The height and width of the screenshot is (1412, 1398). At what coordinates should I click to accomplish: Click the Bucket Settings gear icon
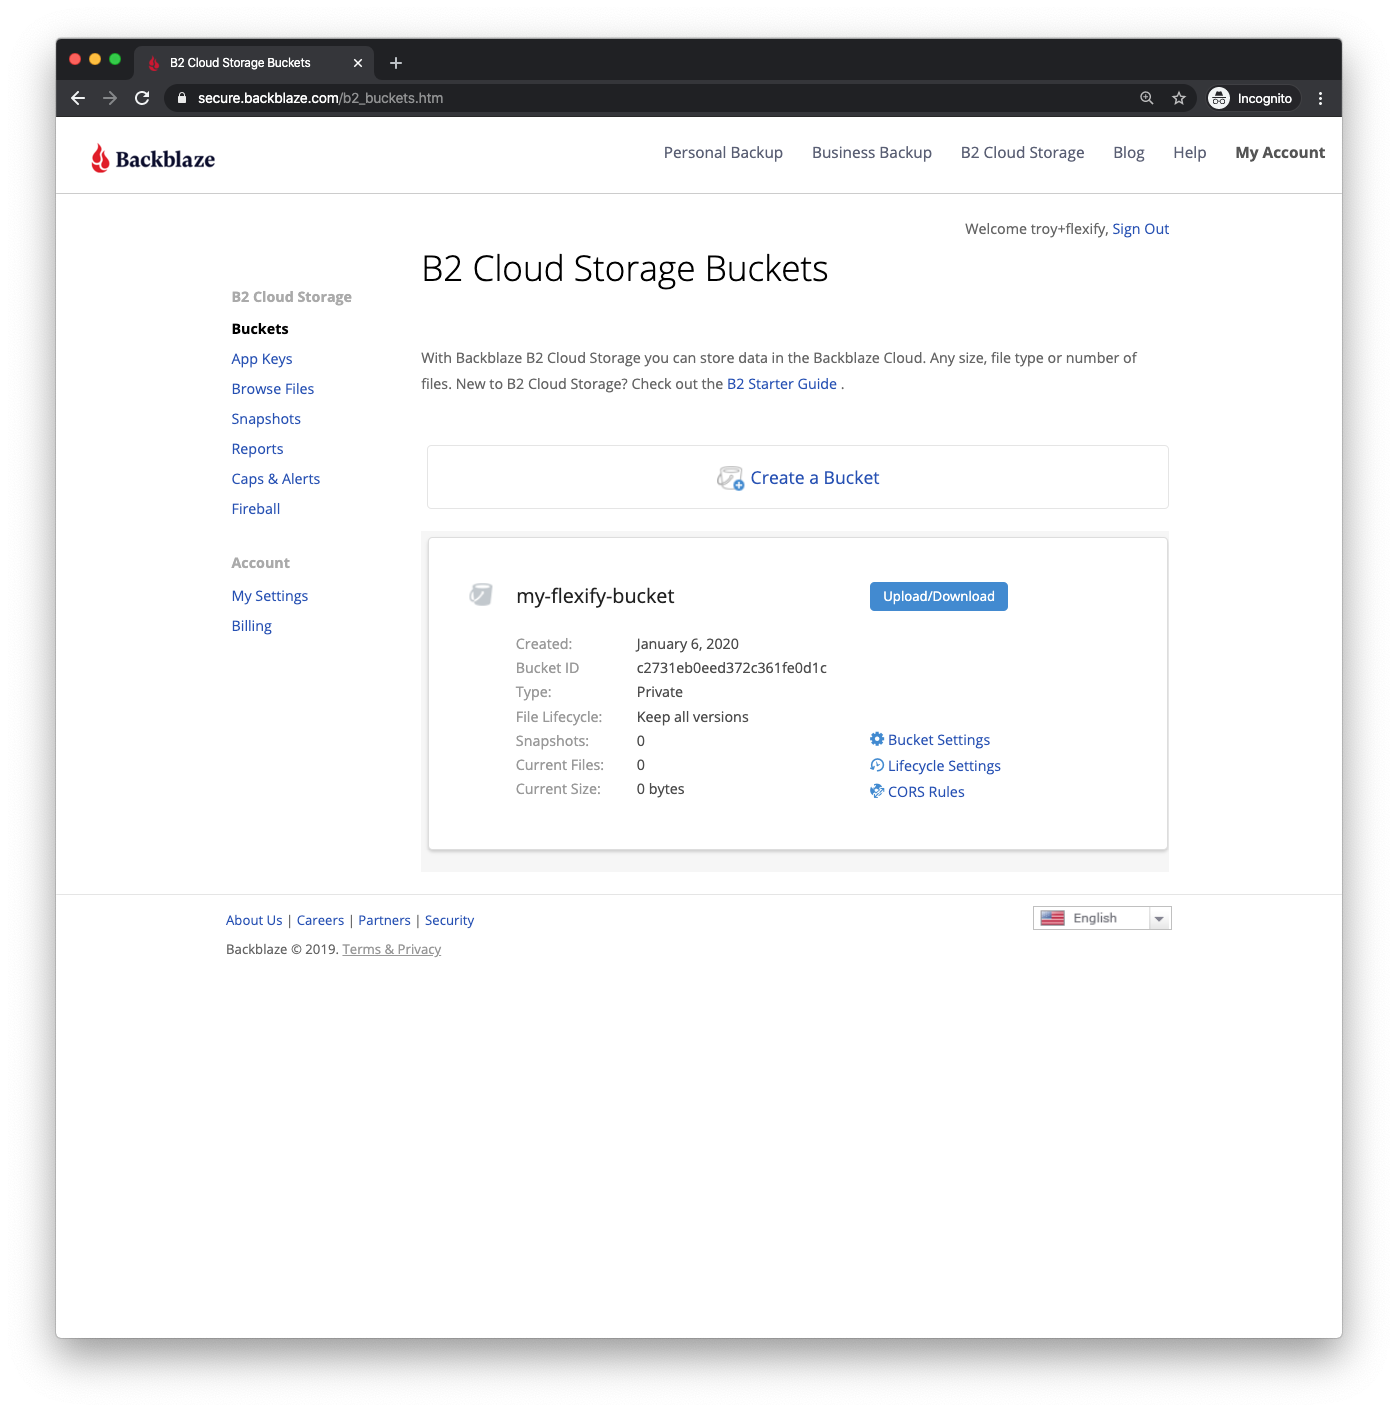877,739
